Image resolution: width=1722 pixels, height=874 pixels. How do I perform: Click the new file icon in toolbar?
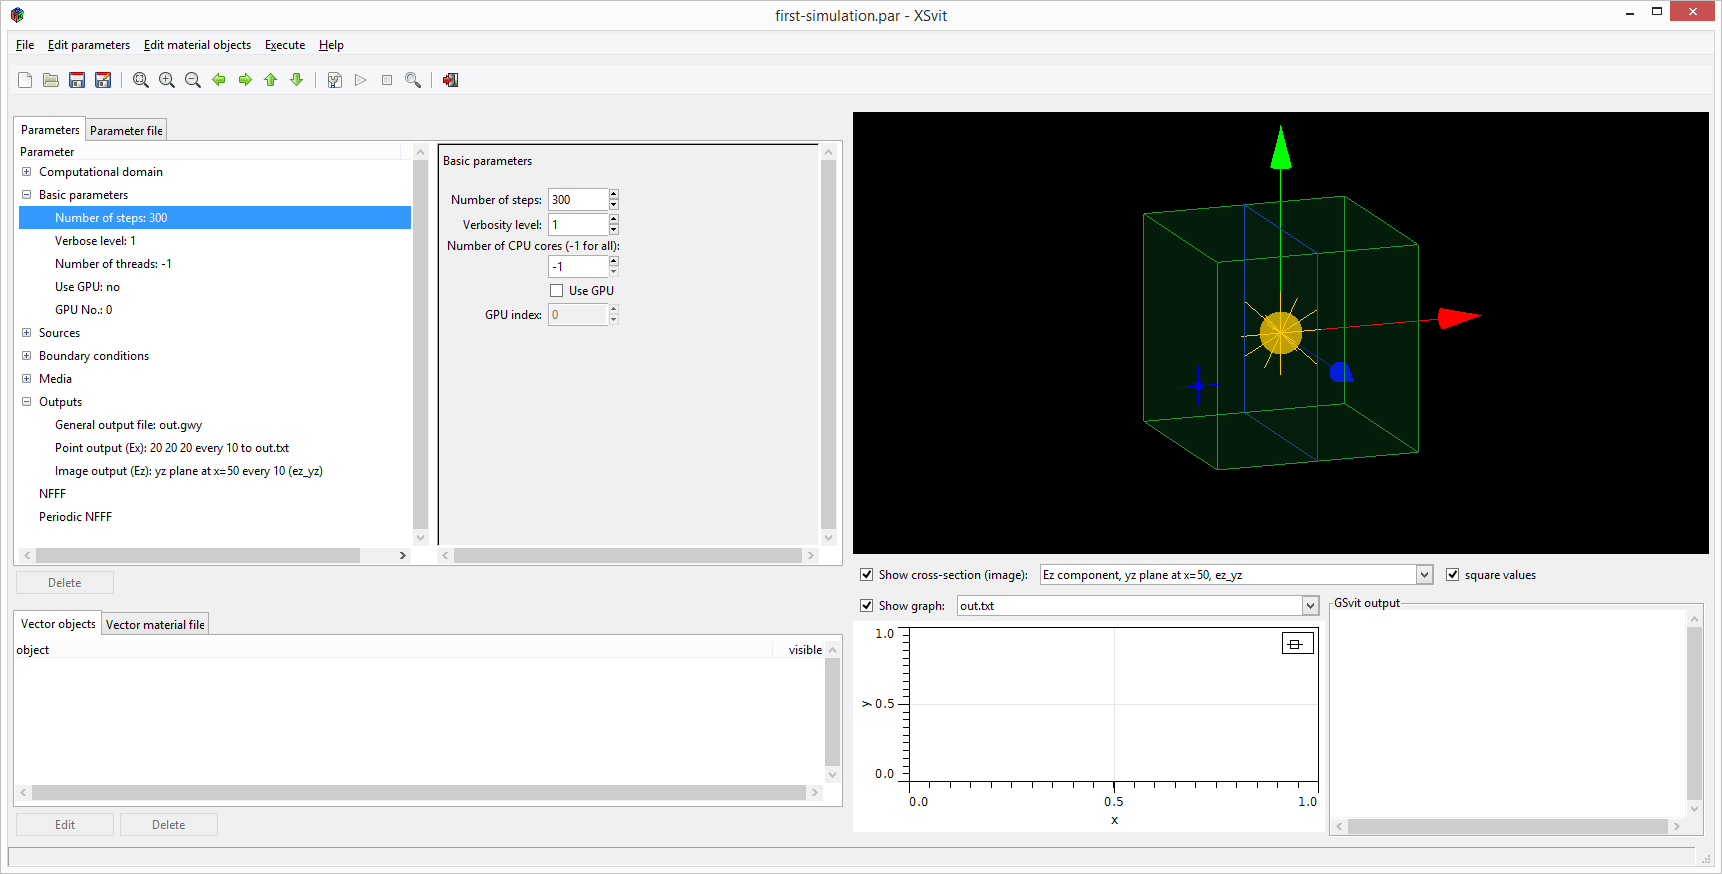point(25,80)
